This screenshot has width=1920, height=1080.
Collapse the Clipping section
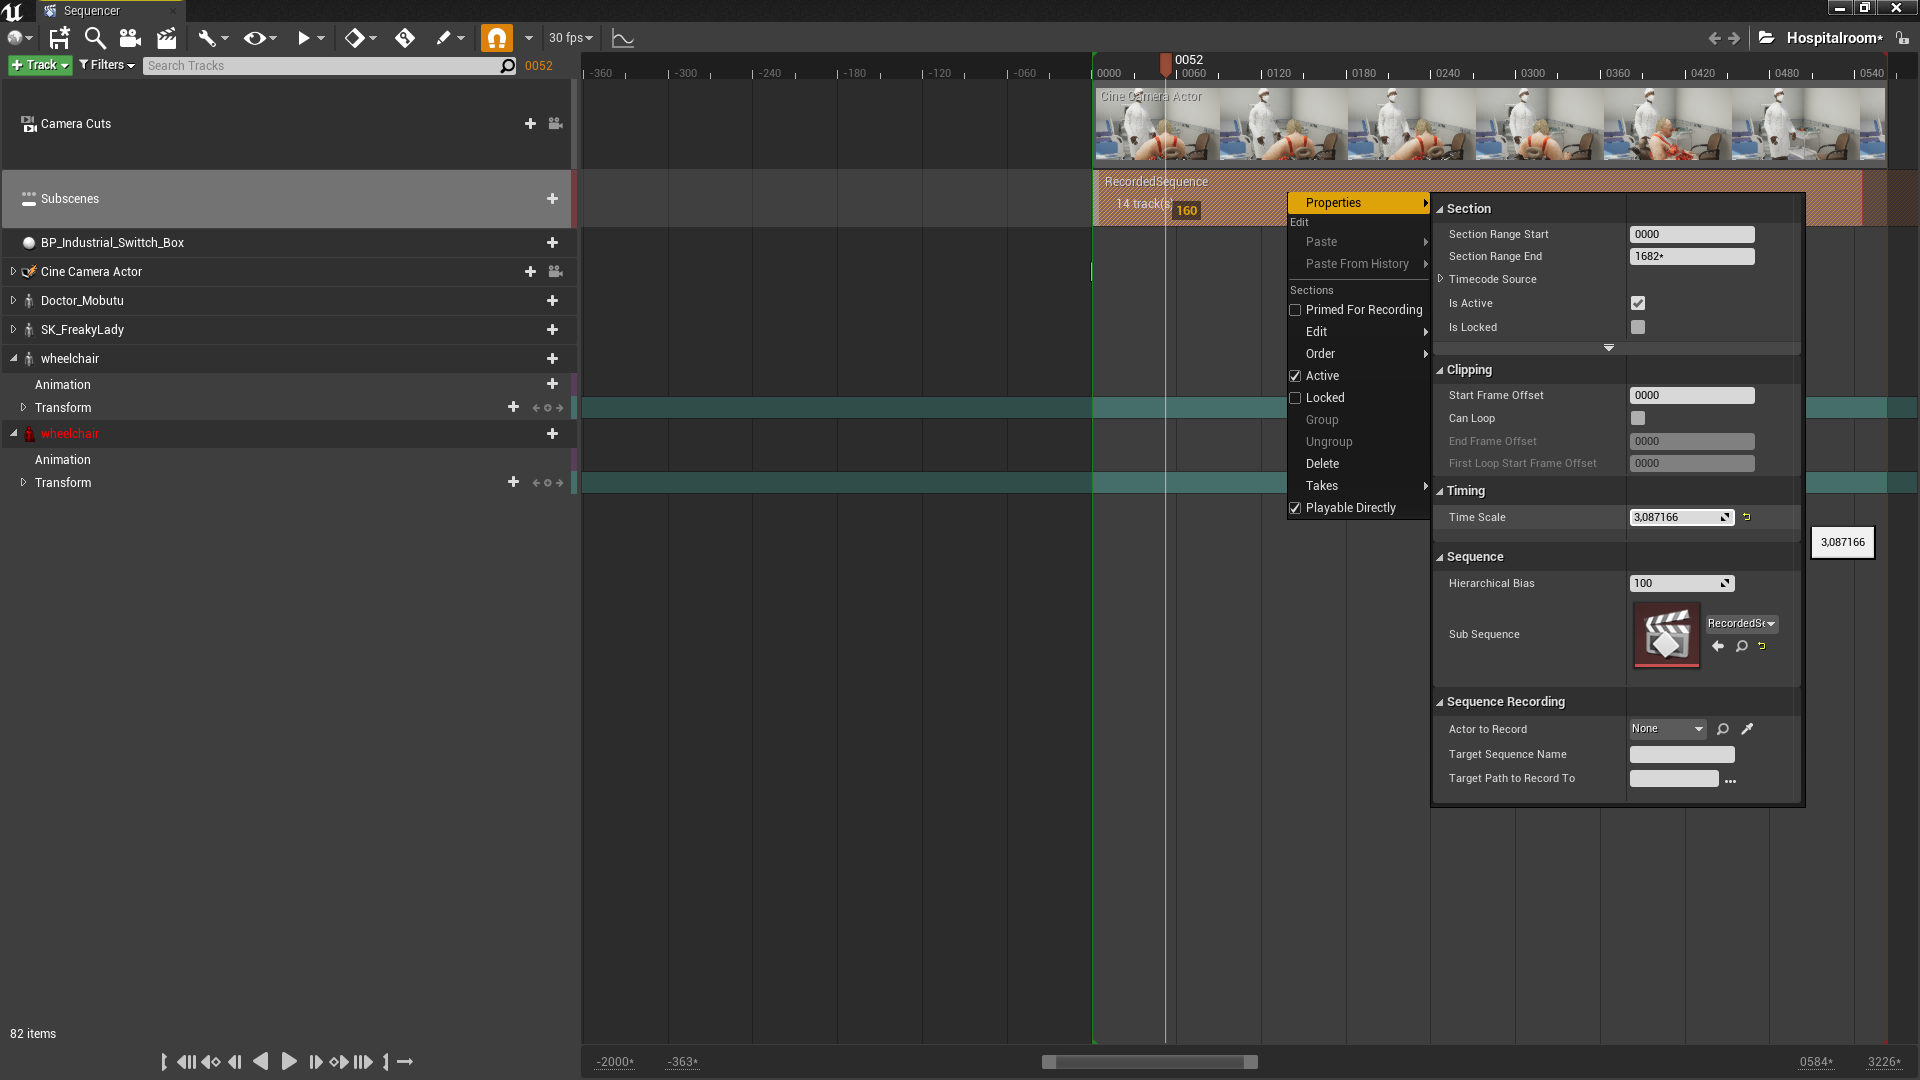coord(1440,370)
